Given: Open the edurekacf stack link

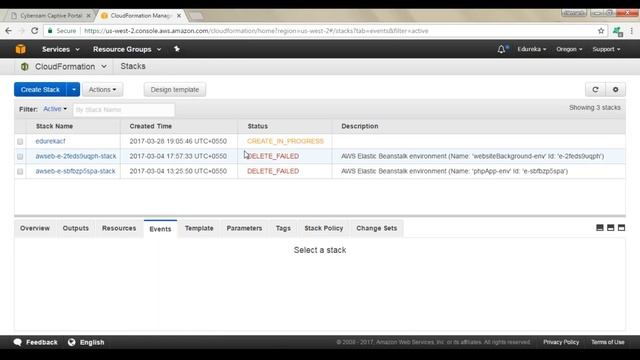Looking at the screenshot, I should click(50, 141).
